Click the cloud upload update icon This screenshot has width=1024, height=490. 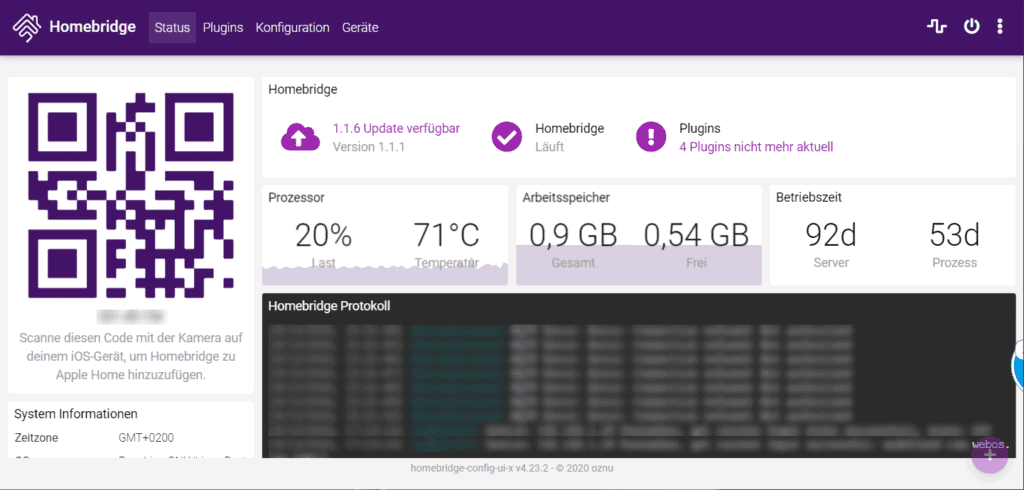tap(300, 137)
